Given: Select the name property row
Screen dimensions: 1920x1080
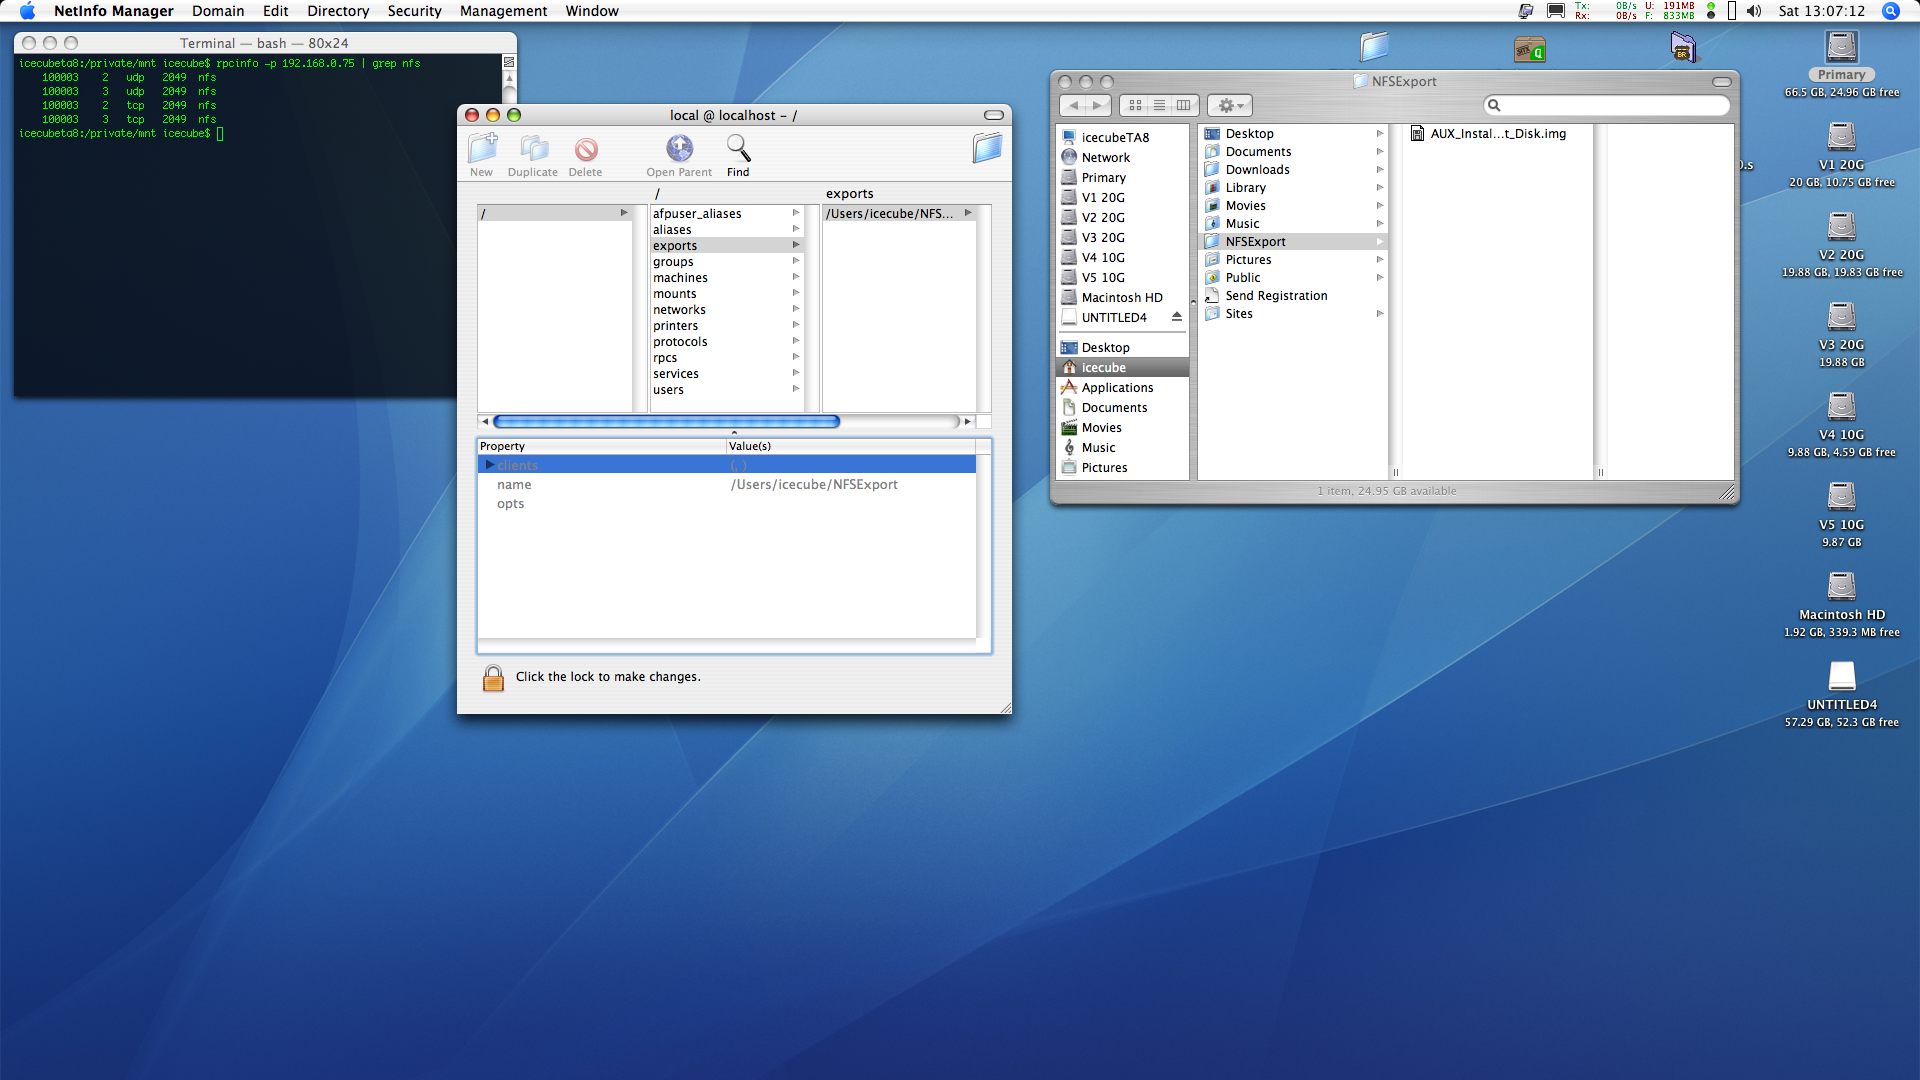Looking at the screenshot, I should point(727,484).
